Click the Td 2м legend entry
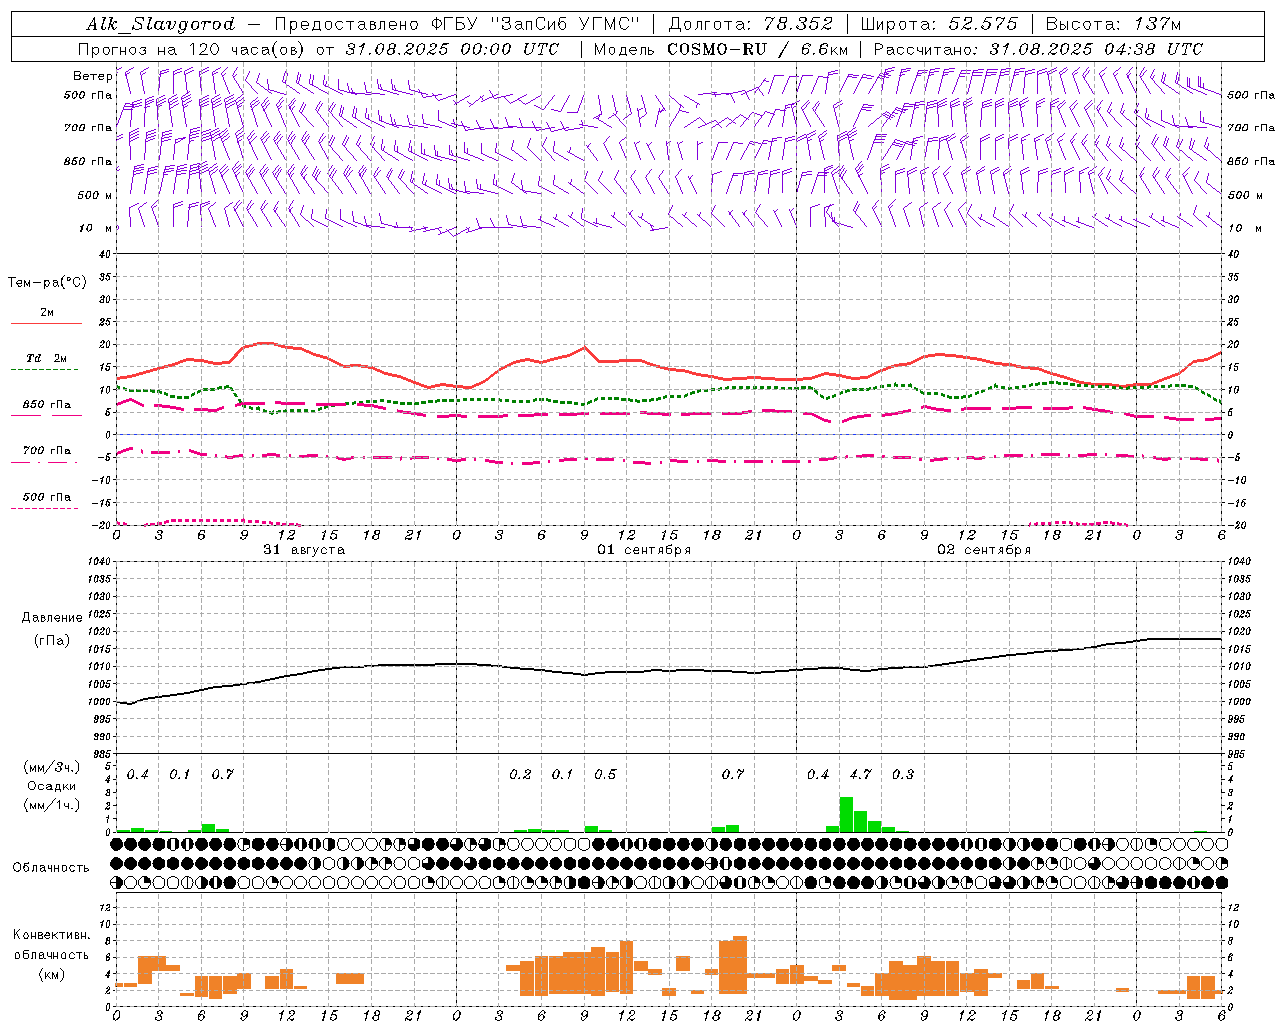 pyautogui.click(x=47, y=358)
